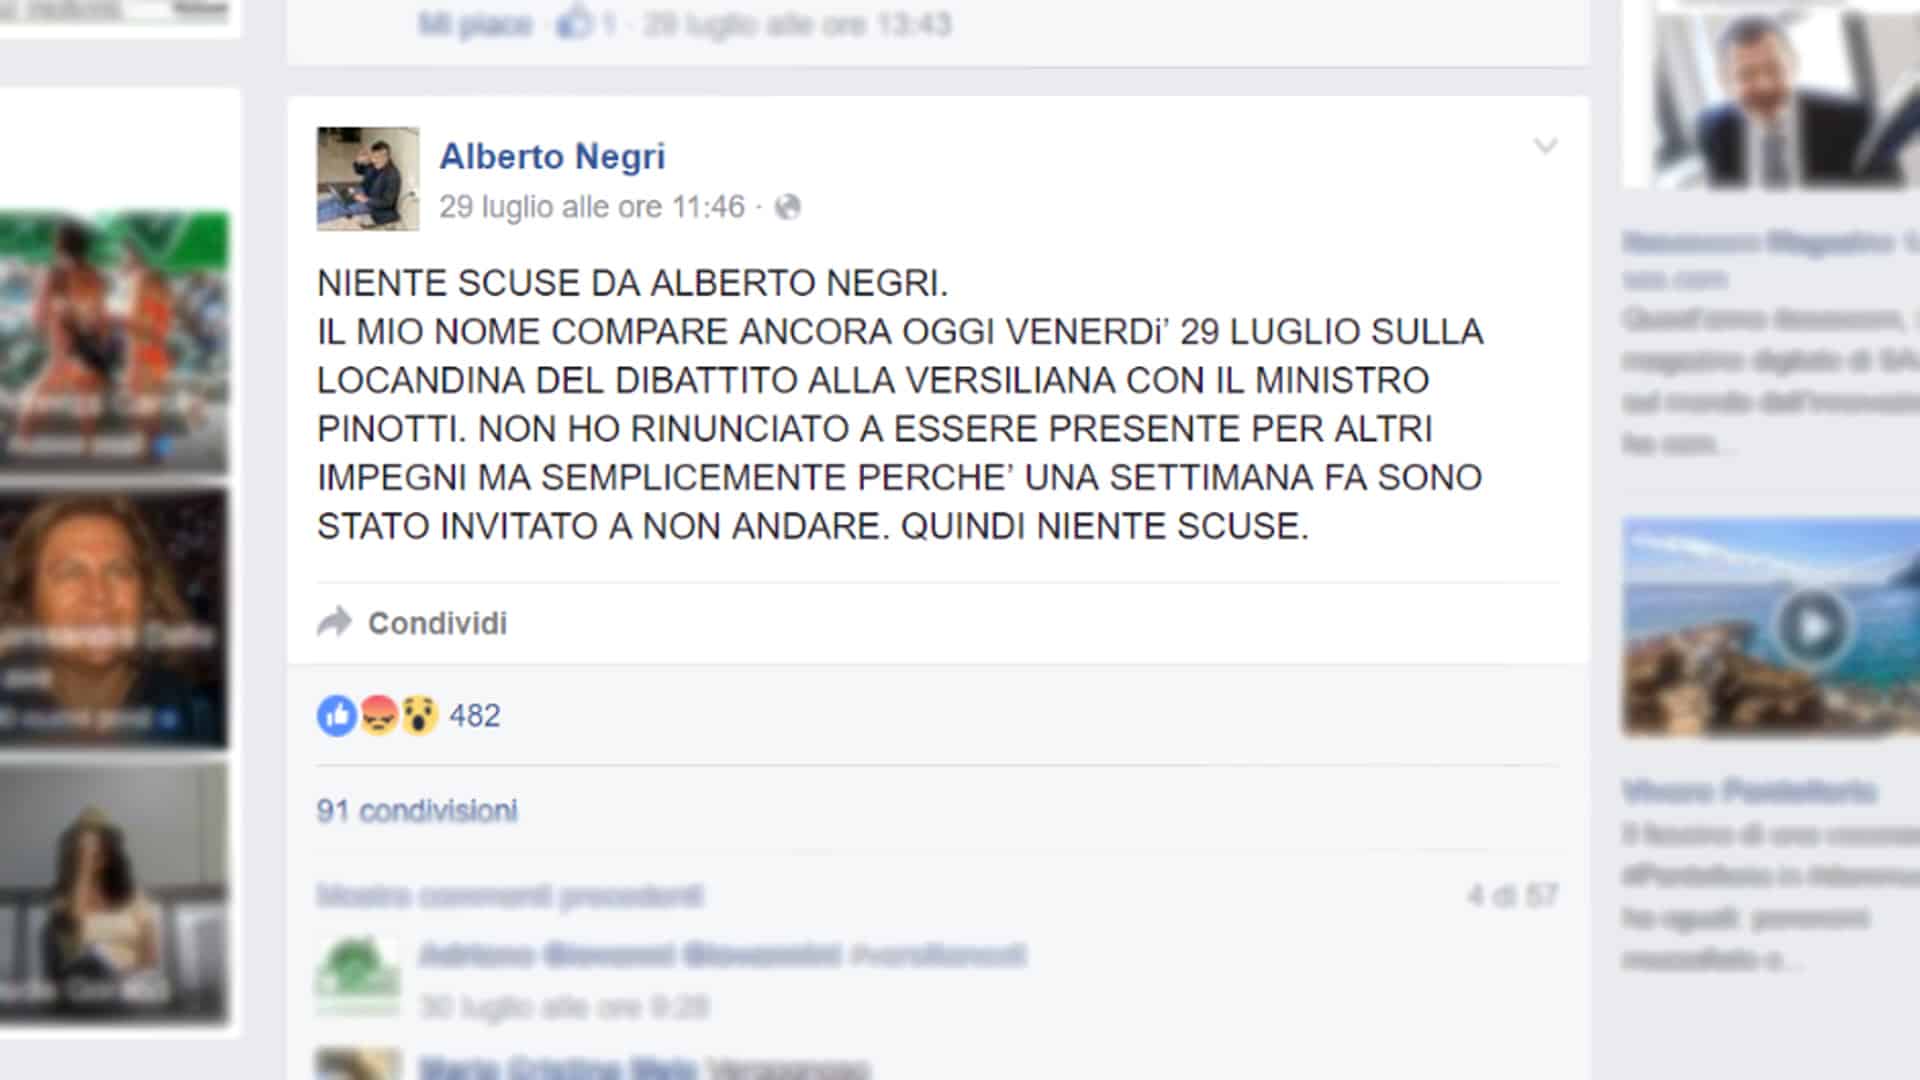Click the blue Like reaction icon
Screen dimensions: 1920x1080
(x=337, y=716)
